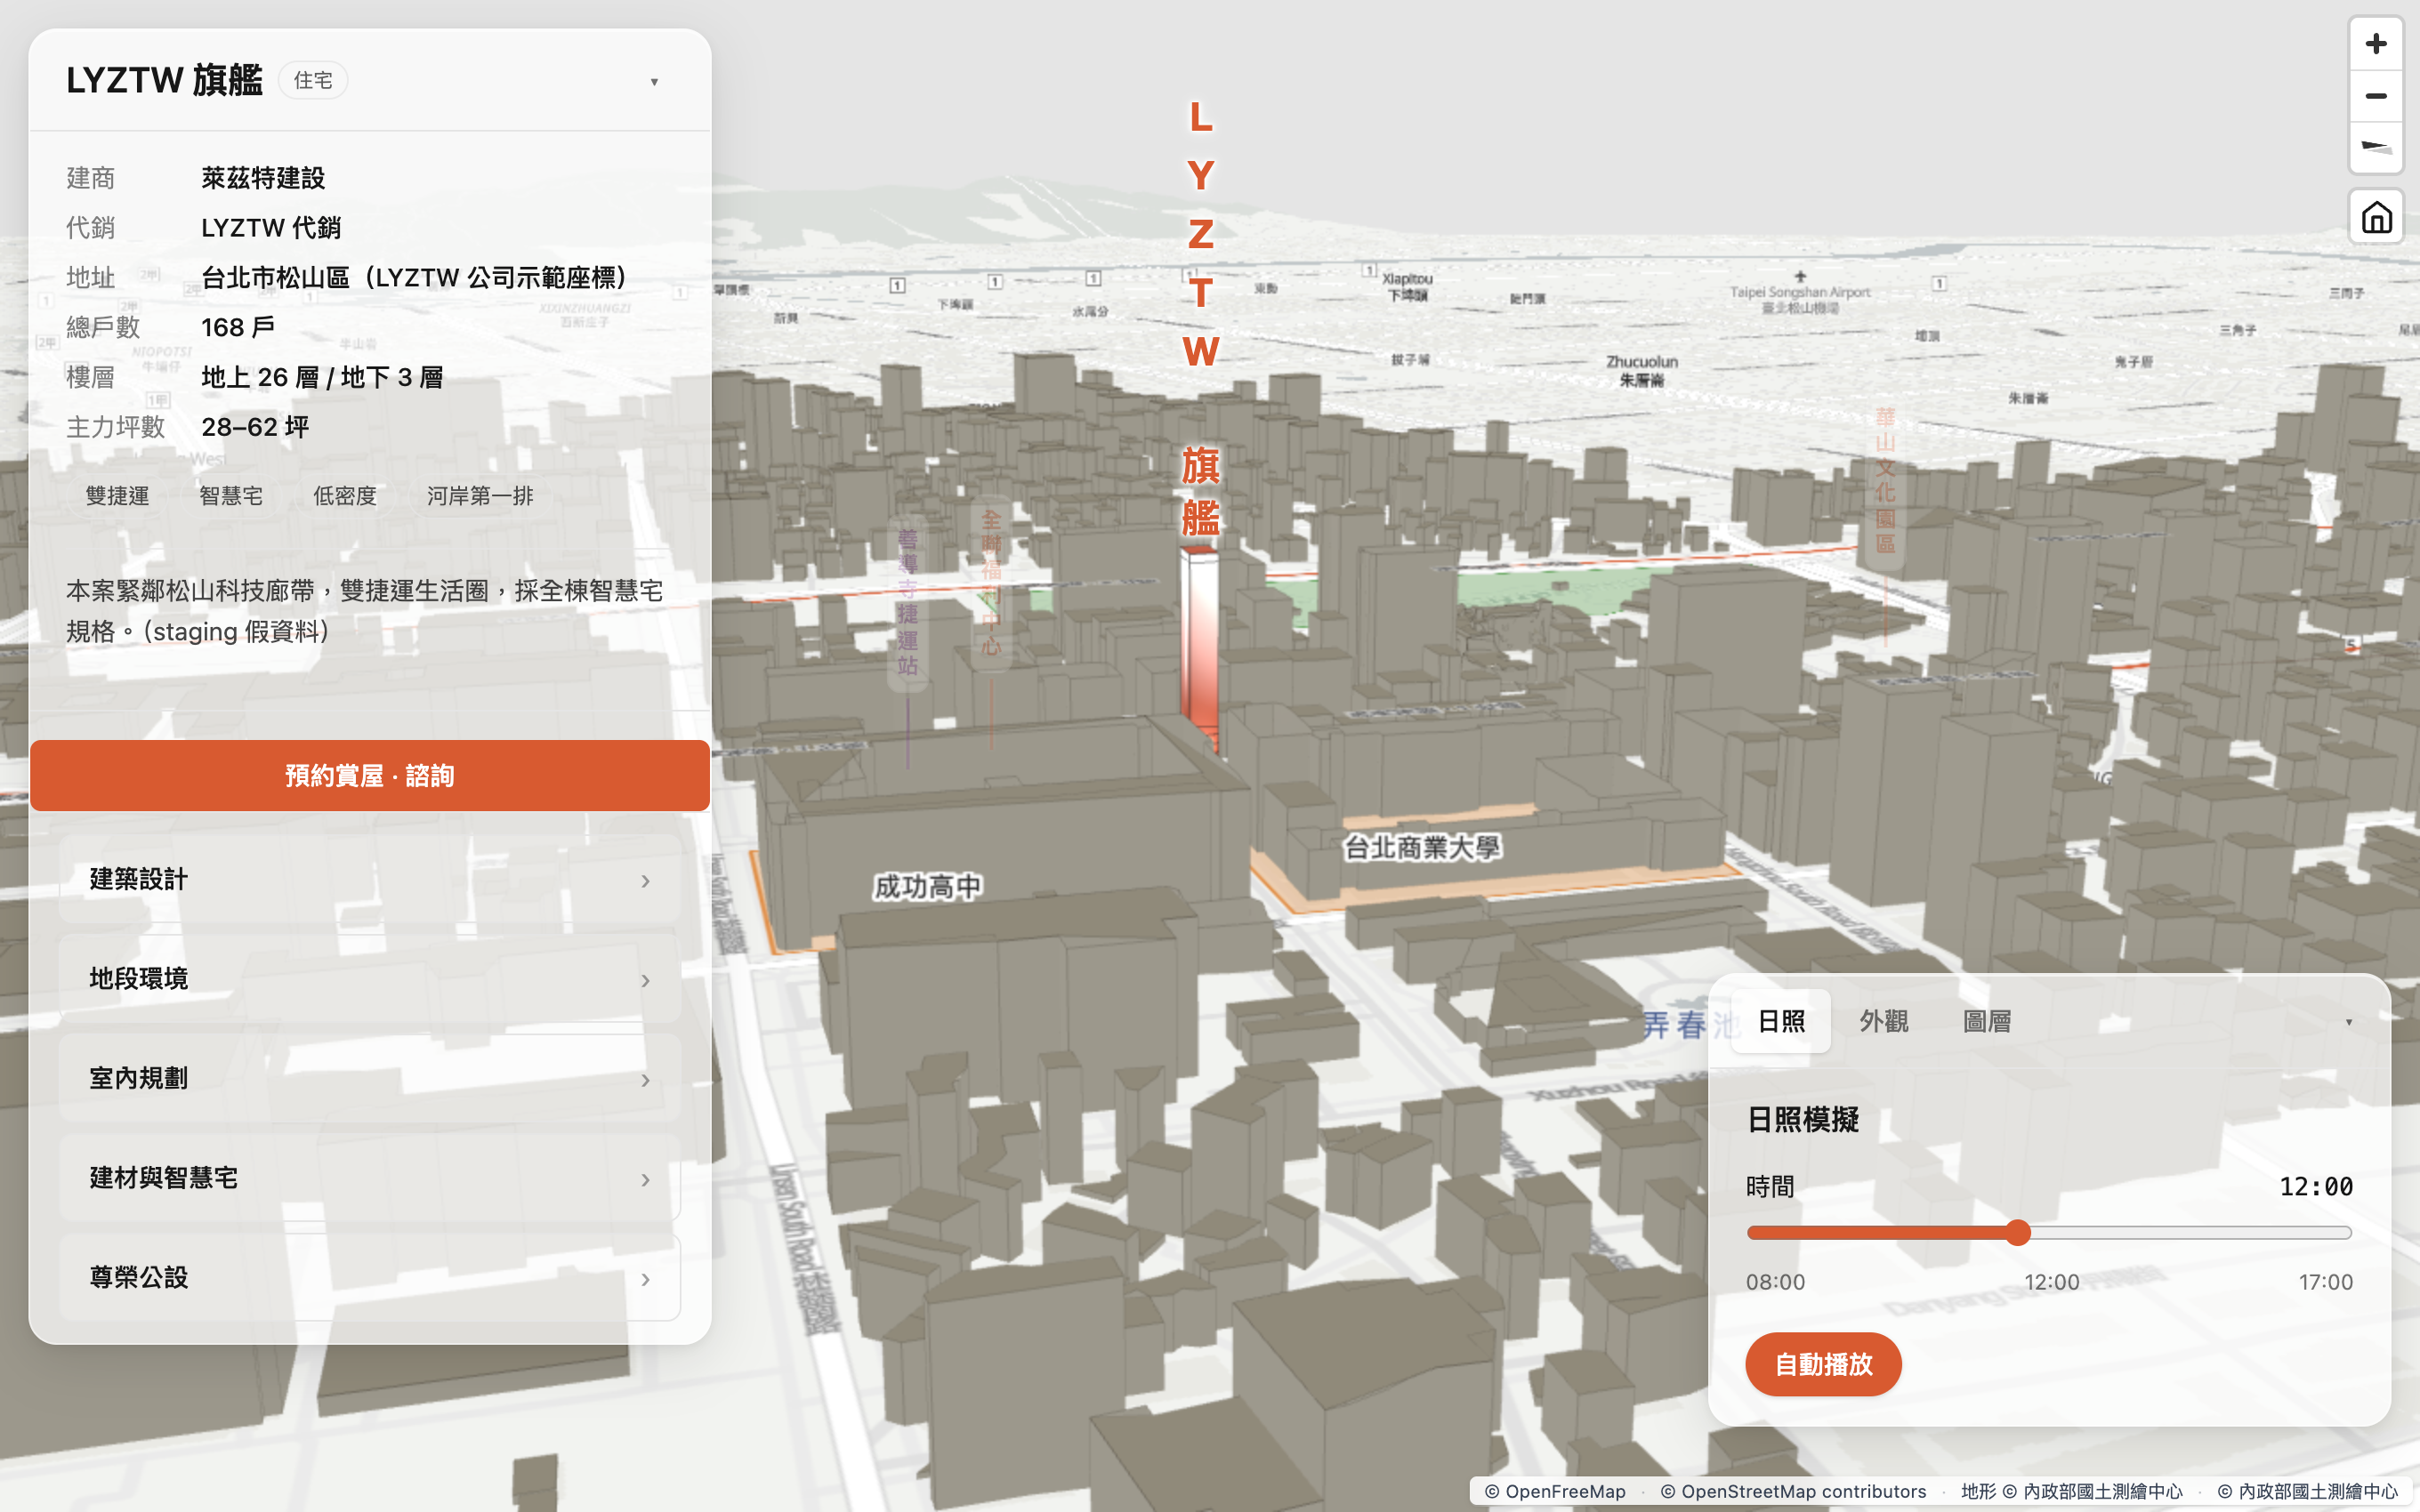Screen dimensions: 2420x1512
Task: Click the red LYZTW 旗艦 tower building
Action: 1199,650
